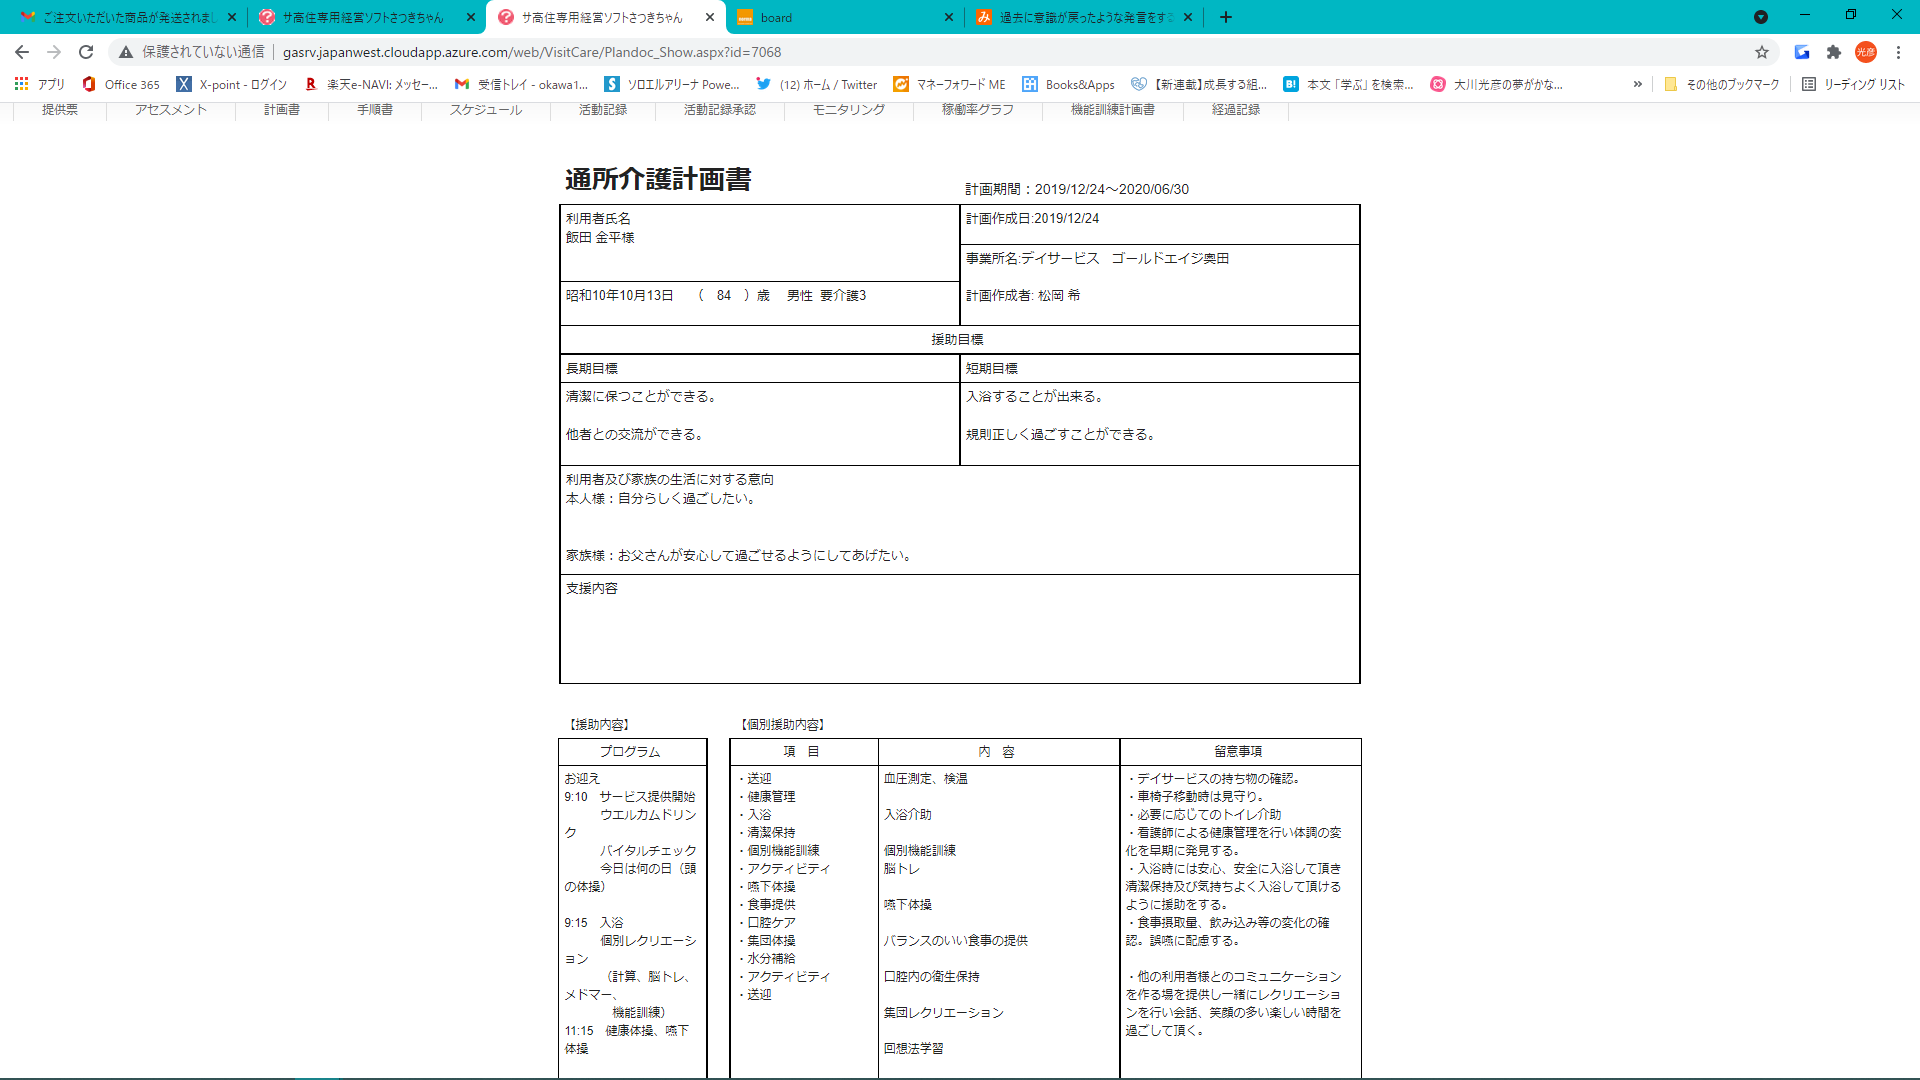The image size is (1920, 1080).
Task: Open Chrome three-dot menu
Action: (x=1898, y=52)
